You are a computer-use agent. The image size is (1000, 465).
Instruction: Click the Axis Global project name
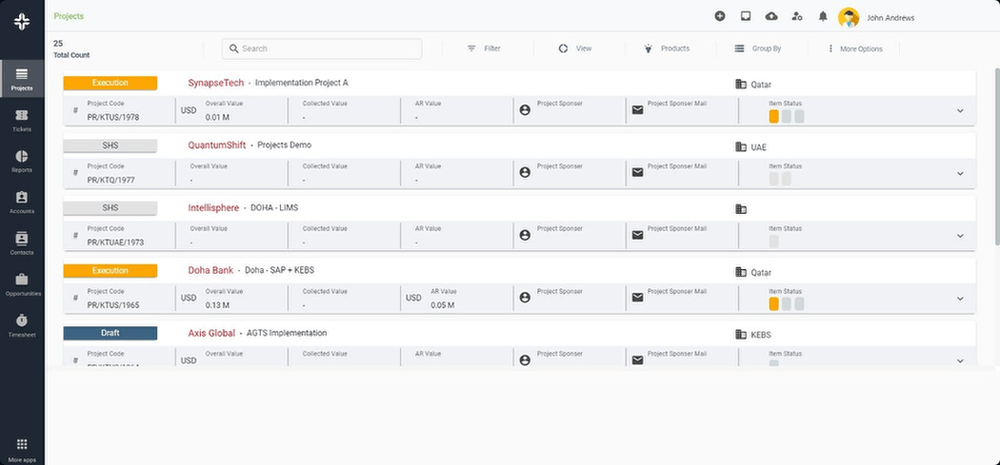(211, 333)
